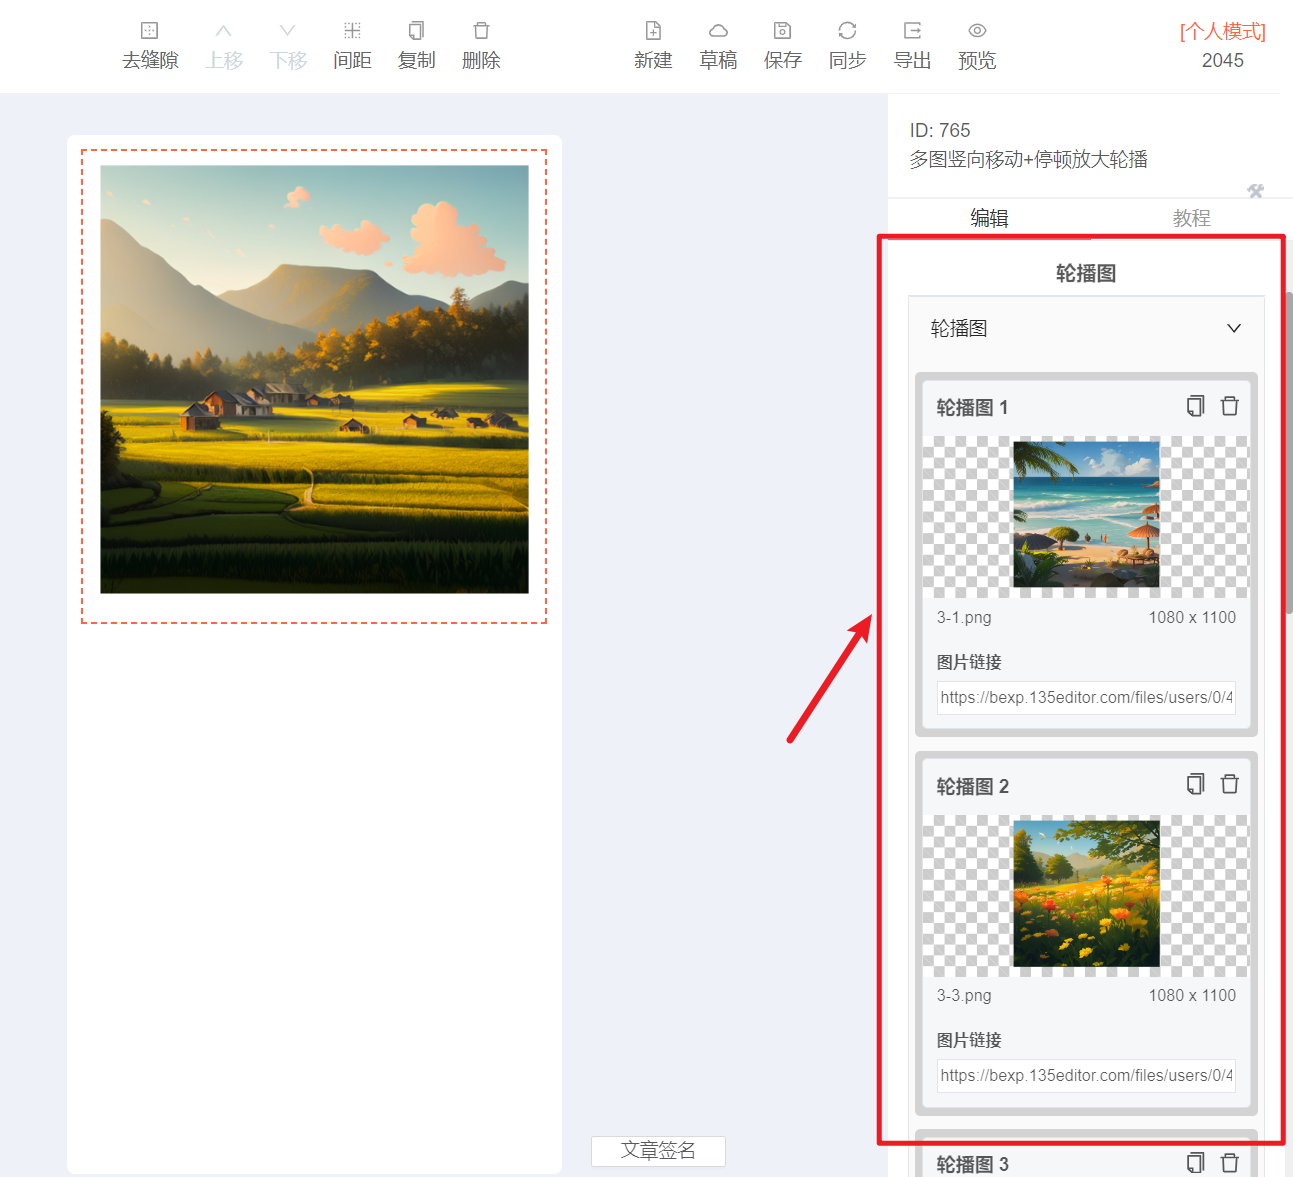The height and width of the screenshot is (1177, 1293).
Task: Click 1080 x 1100 size under 3-3.png
Action: click(1192, 996)
